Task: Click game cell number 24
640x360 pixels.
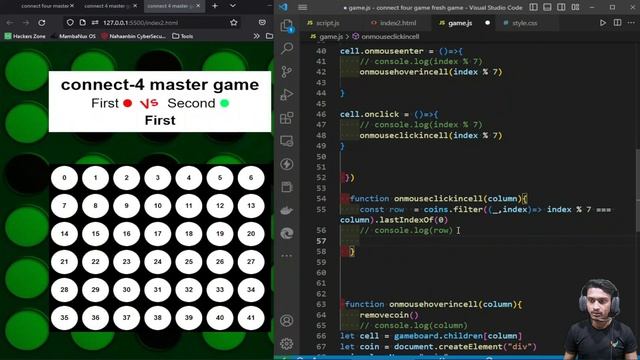Action: [x=158, y=262]
